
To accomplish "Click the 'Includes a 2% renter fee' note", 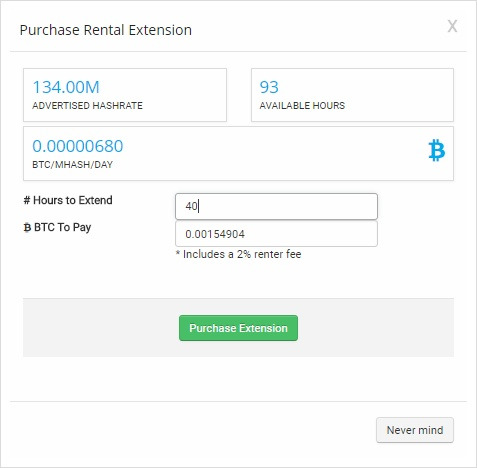I will (239, 254).
